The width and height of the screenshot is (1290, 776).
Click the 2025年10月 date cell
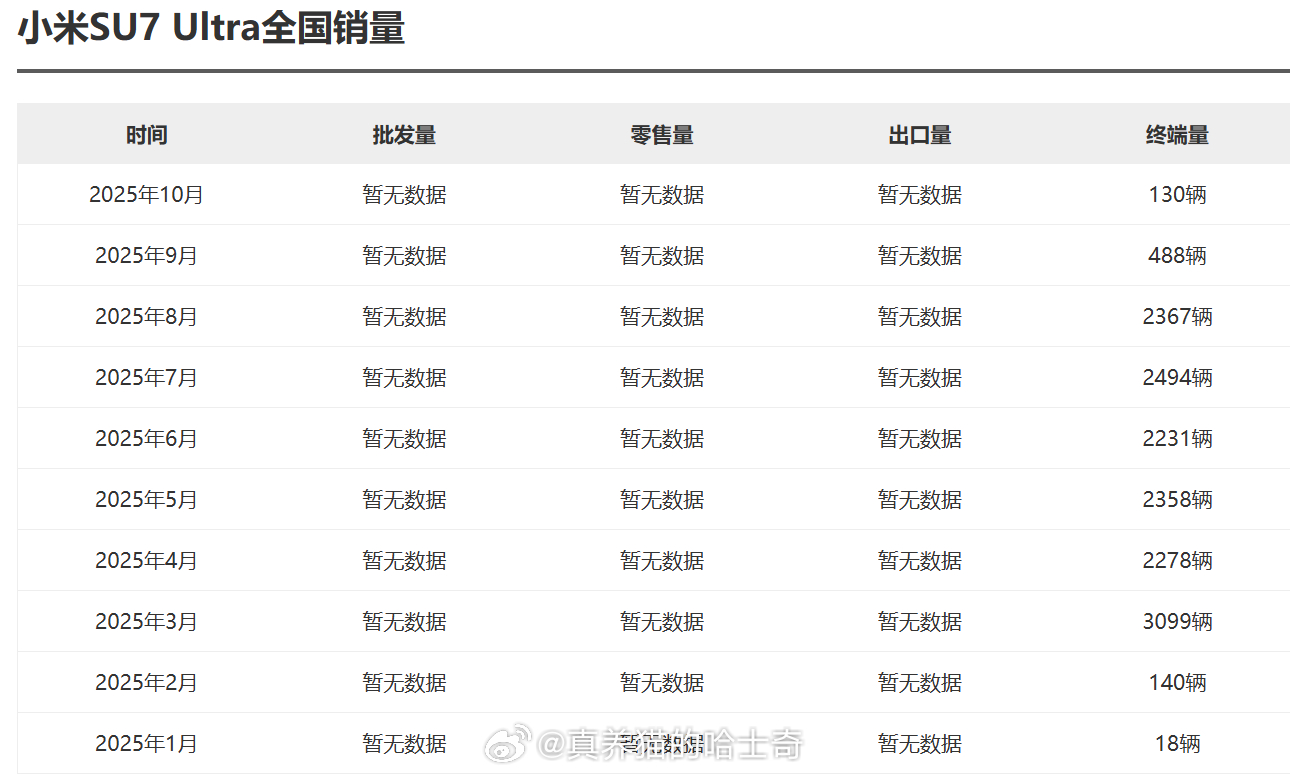(147, 195)
